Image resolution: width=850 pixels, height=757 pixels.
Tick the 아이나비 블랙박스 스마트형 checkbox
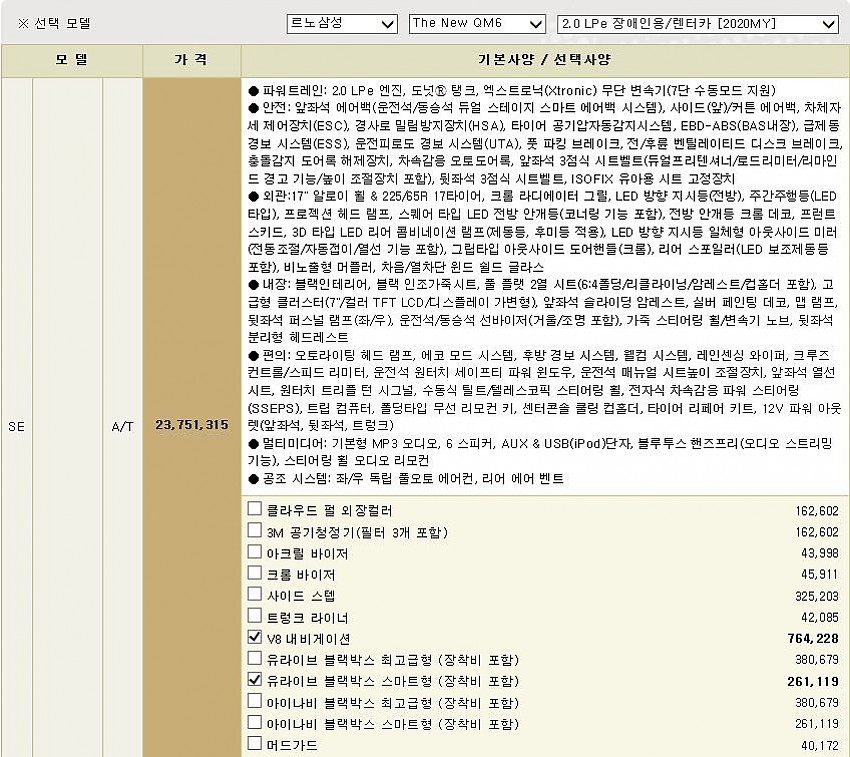click(x=255, y=722)
